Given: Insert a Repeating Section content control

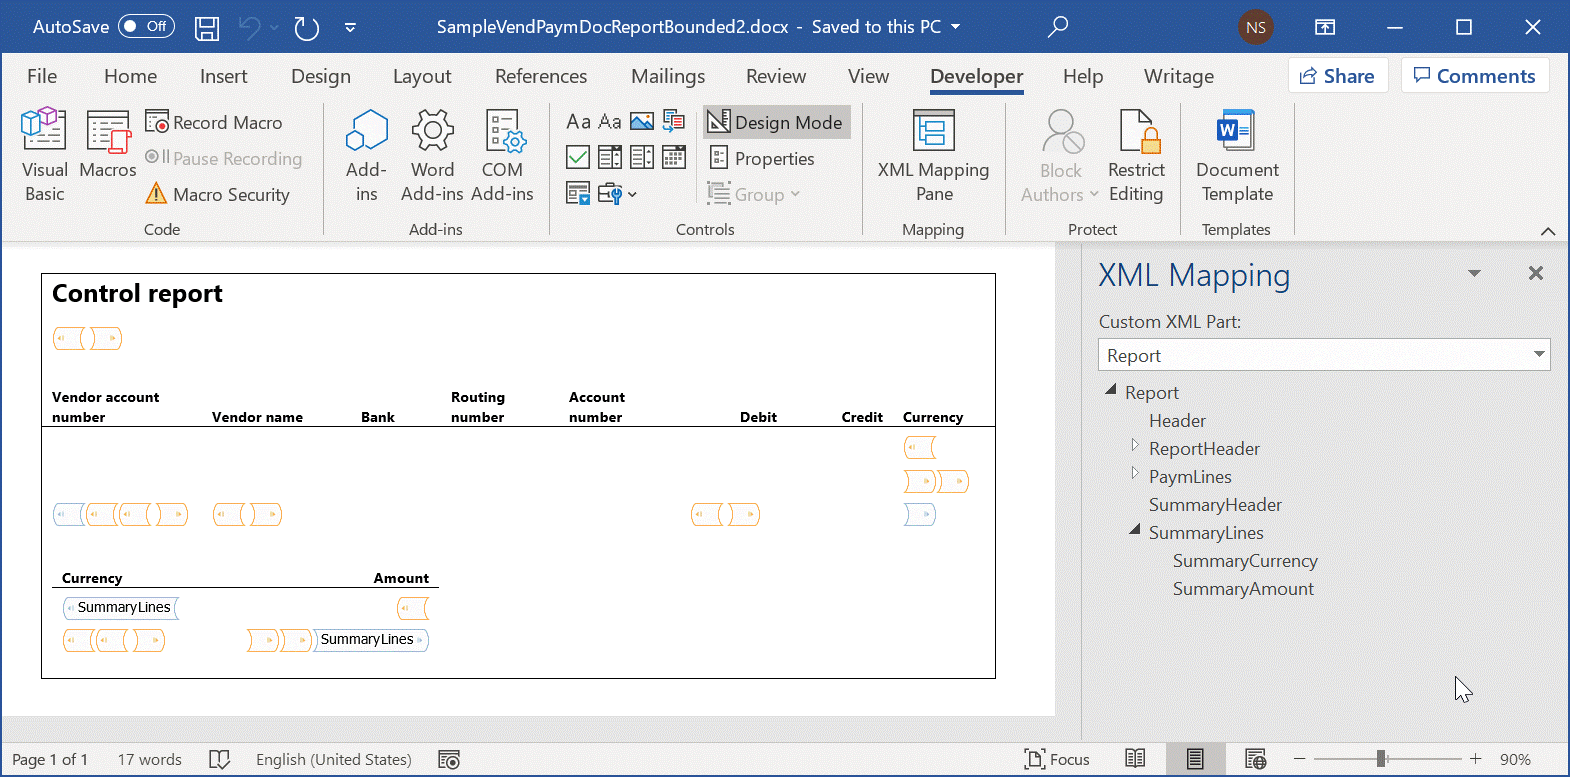Looking at the screenshot, I should coord(578,193).
